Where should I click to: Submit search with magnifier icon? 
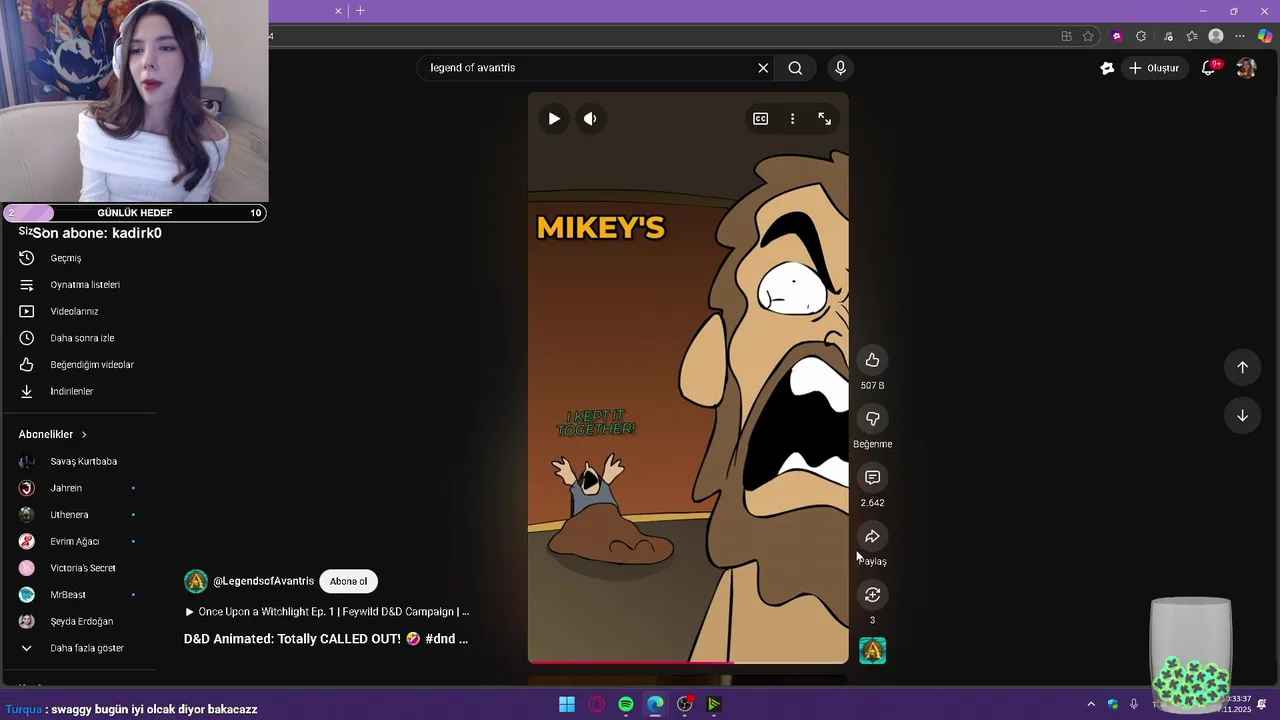point(795,68)
